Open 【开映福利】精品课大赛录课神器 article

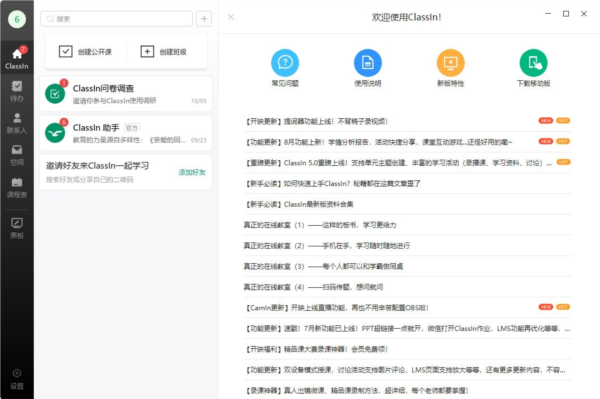click(407, 349)
